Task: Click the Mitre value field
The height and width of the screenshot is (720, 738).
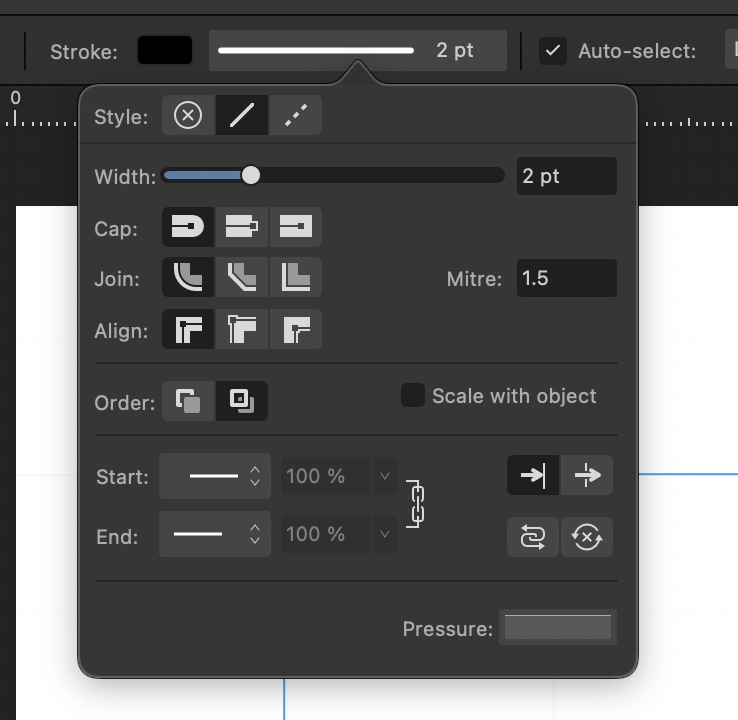Action: (567, 278)
